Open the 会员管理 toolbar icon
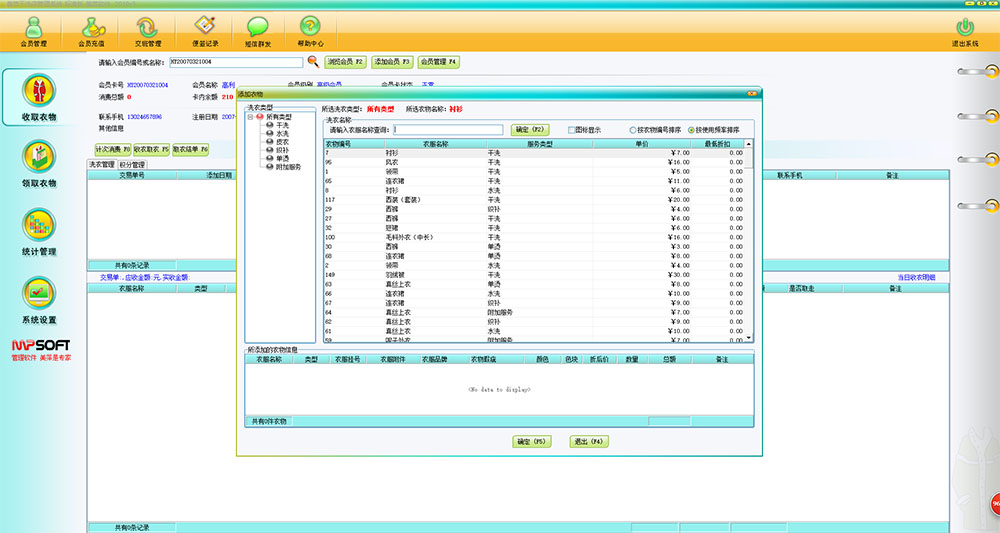The width and height of the screenshot is (1000, 533). (x=33, y=29)
